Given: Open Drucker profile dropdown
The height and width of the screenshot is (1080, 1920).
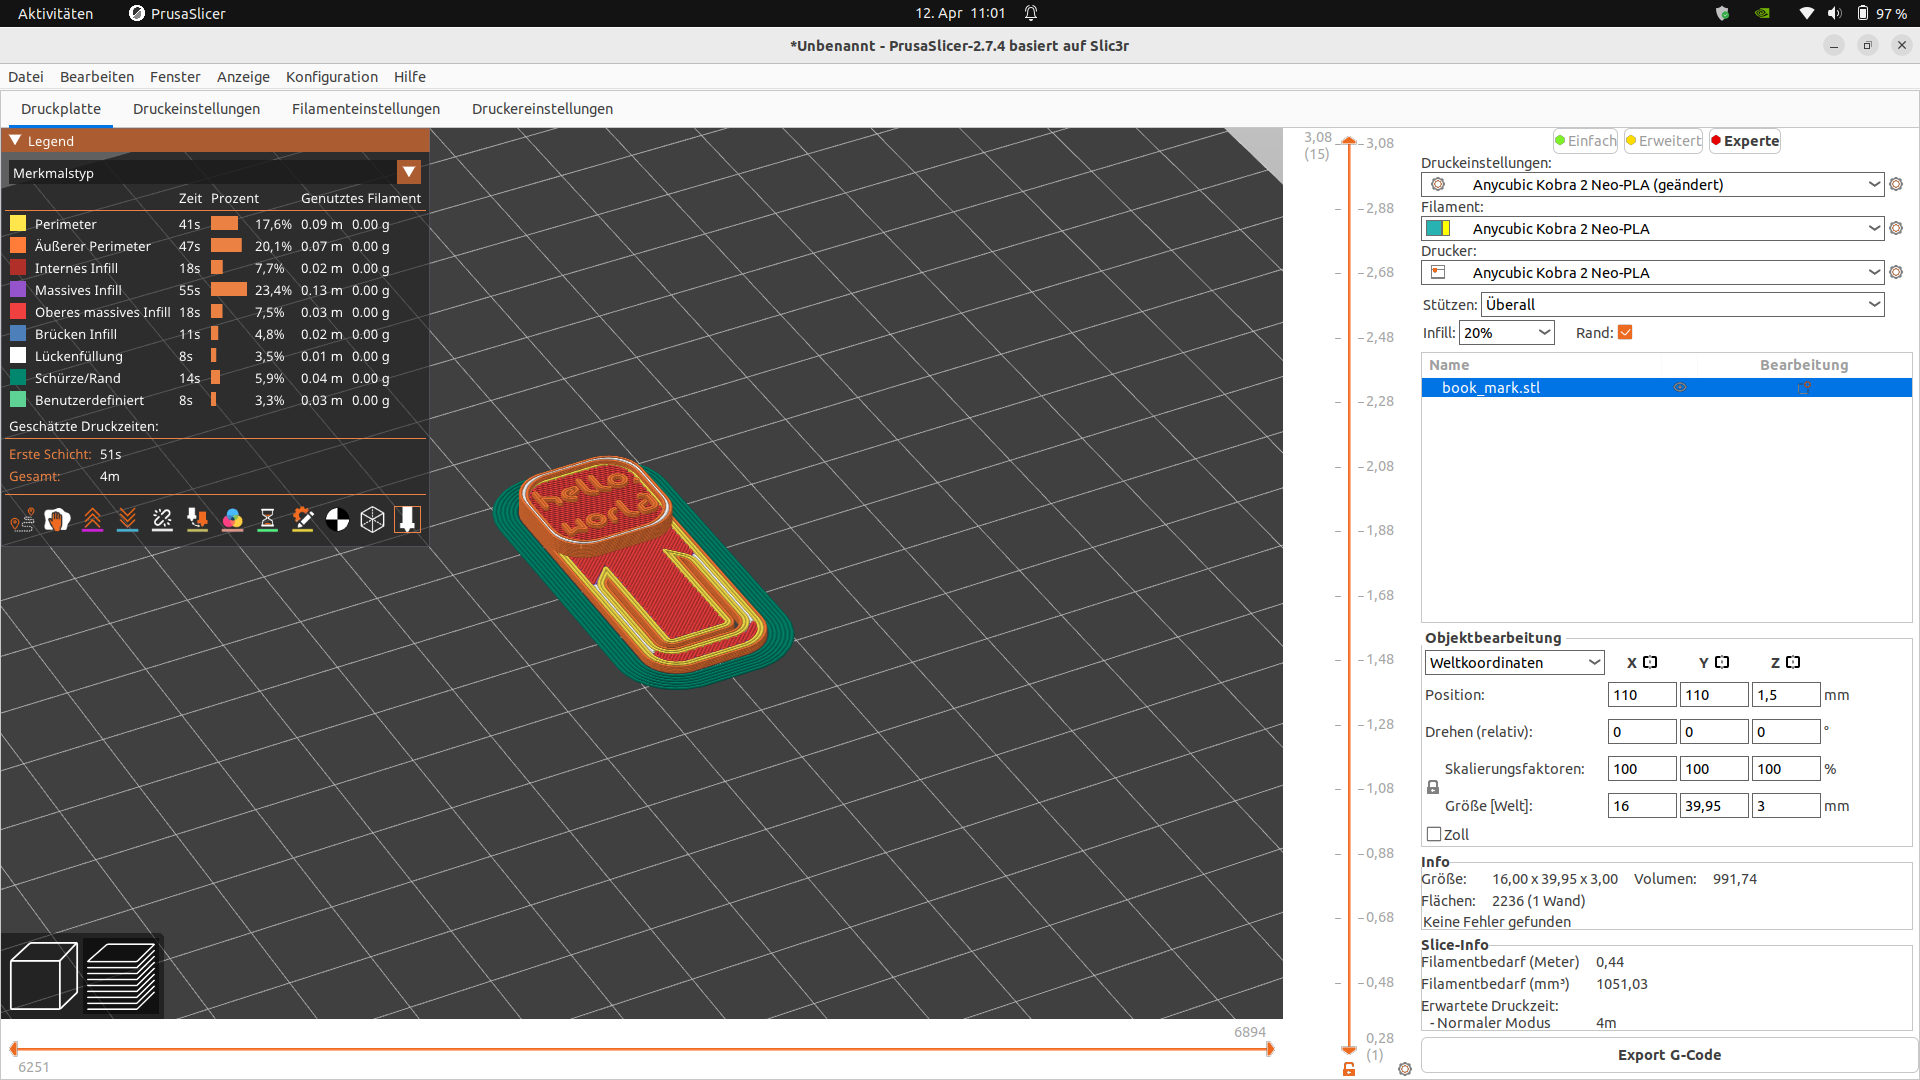Looking at the screenshot, I should [x=1652, y=272].
